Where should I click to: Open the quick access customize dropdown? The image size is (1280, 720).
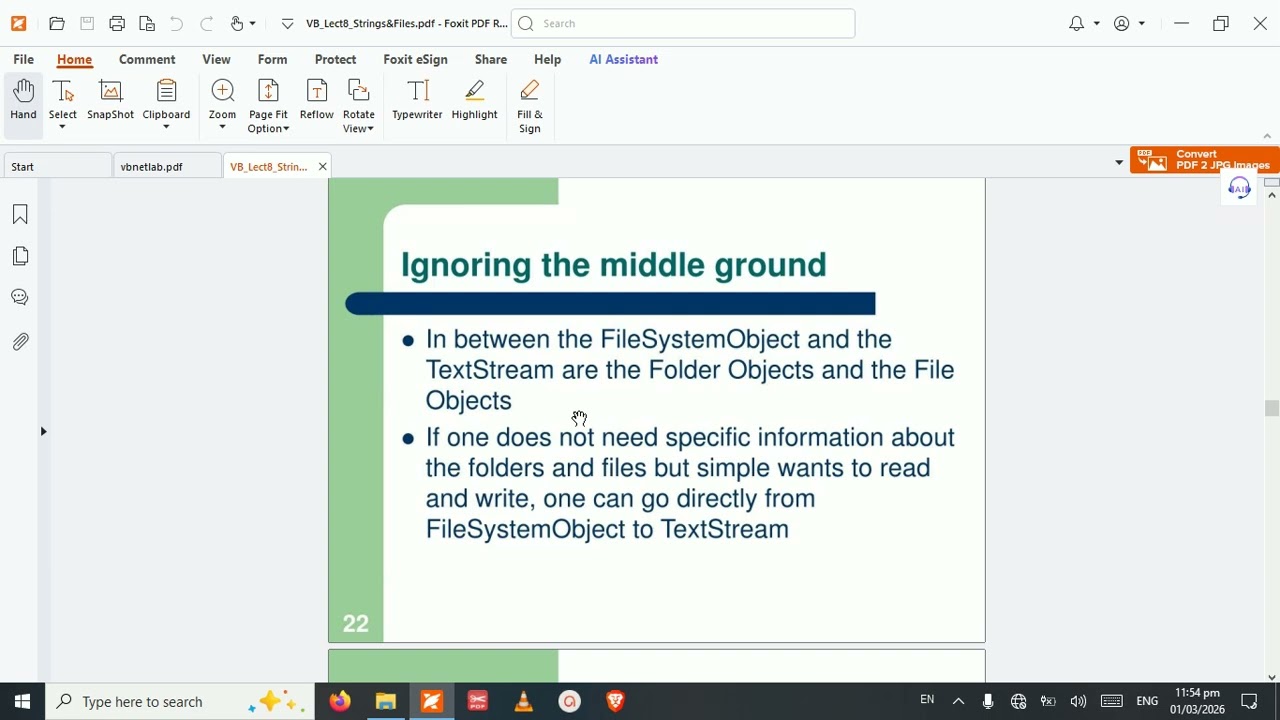[x=287, y=23]
